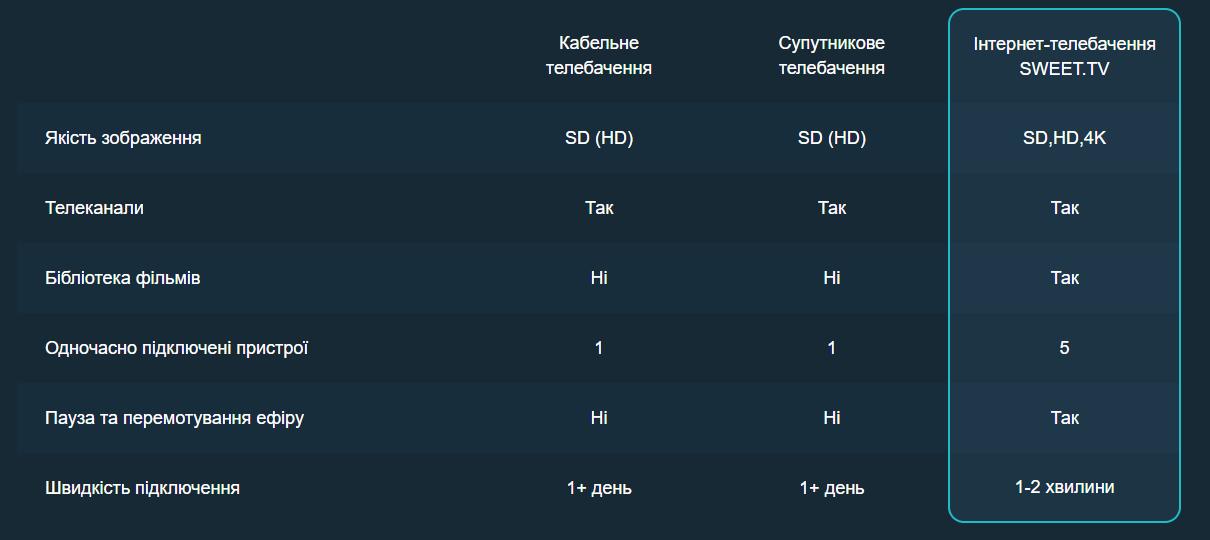Select 1+ день in the satellite column
Image resolution: width=1210 pixels, height=540 pixels.
[x=832, y=488]
